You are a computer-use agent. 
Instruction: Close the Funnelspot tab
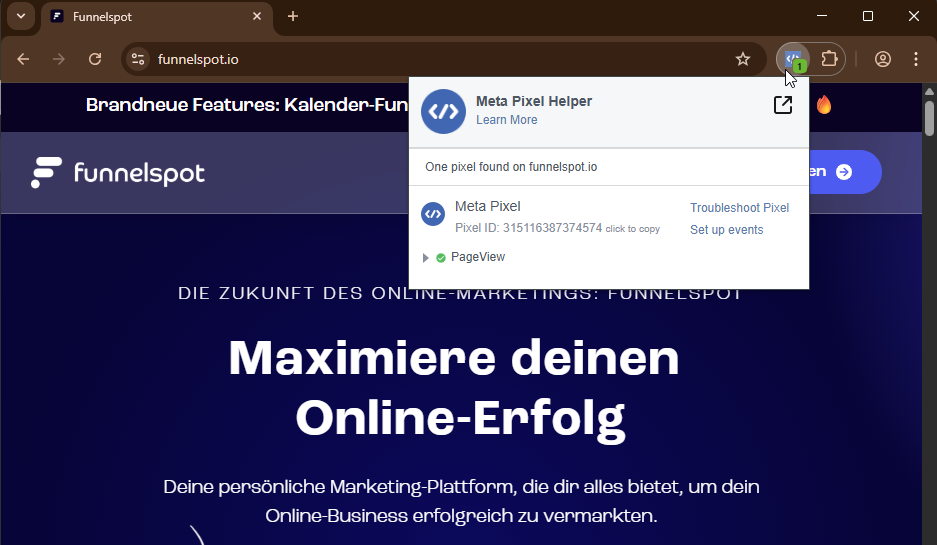pyautogui.click(x=257, y=16)
